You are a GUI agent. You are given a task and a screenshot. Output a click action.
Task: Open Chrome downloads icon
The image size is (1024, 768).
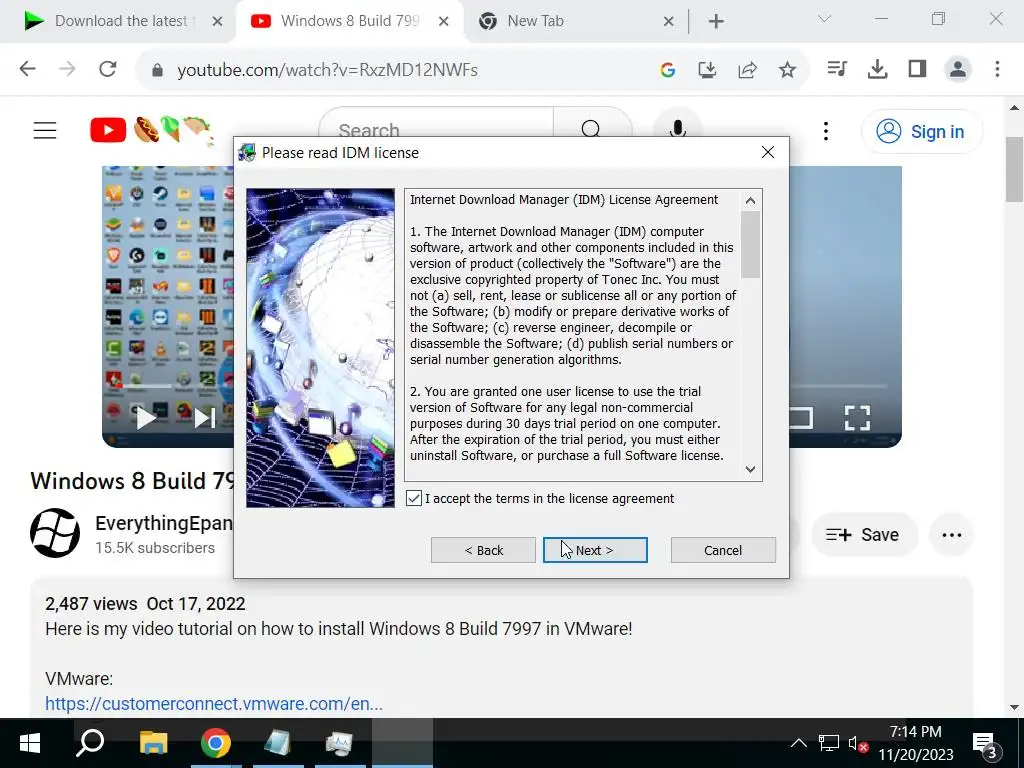[877, 69]
